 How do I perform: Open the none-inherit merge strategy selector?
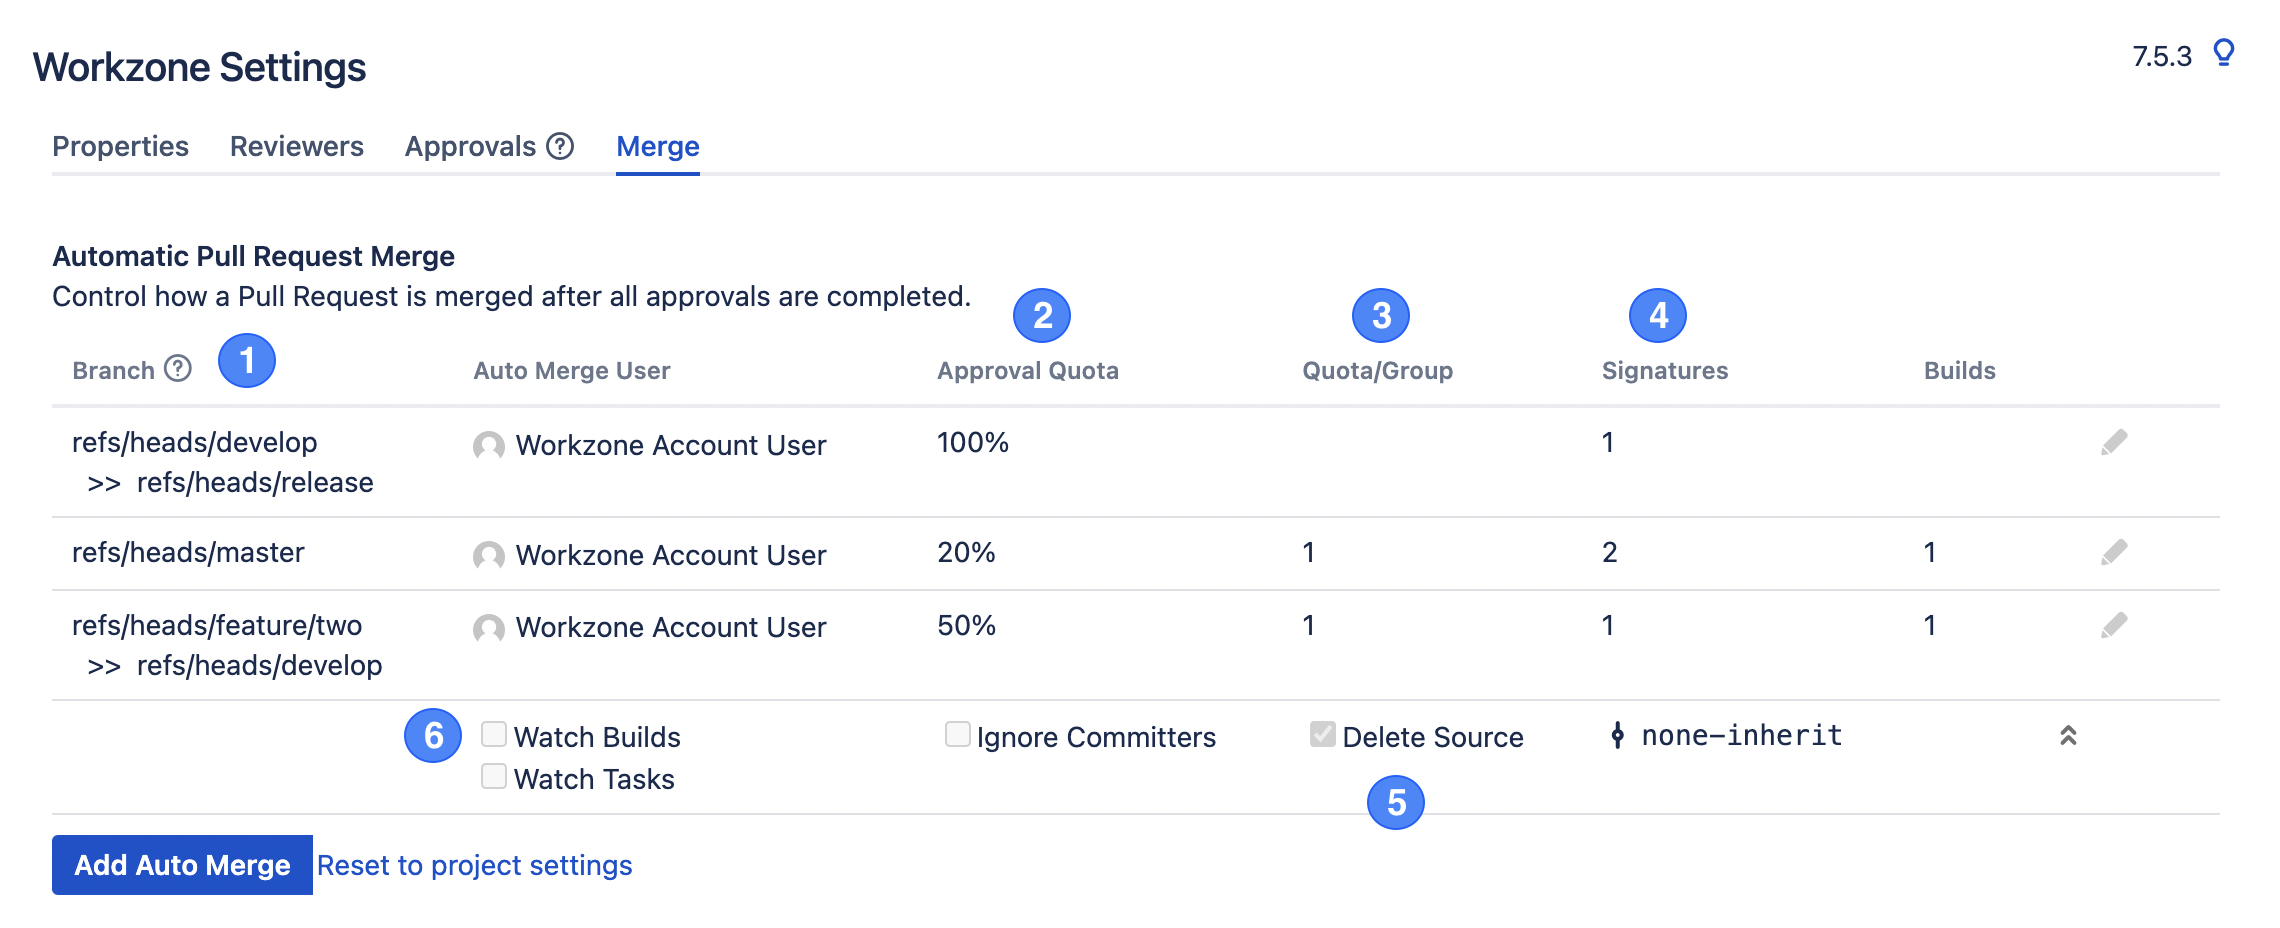point(1740,736)
